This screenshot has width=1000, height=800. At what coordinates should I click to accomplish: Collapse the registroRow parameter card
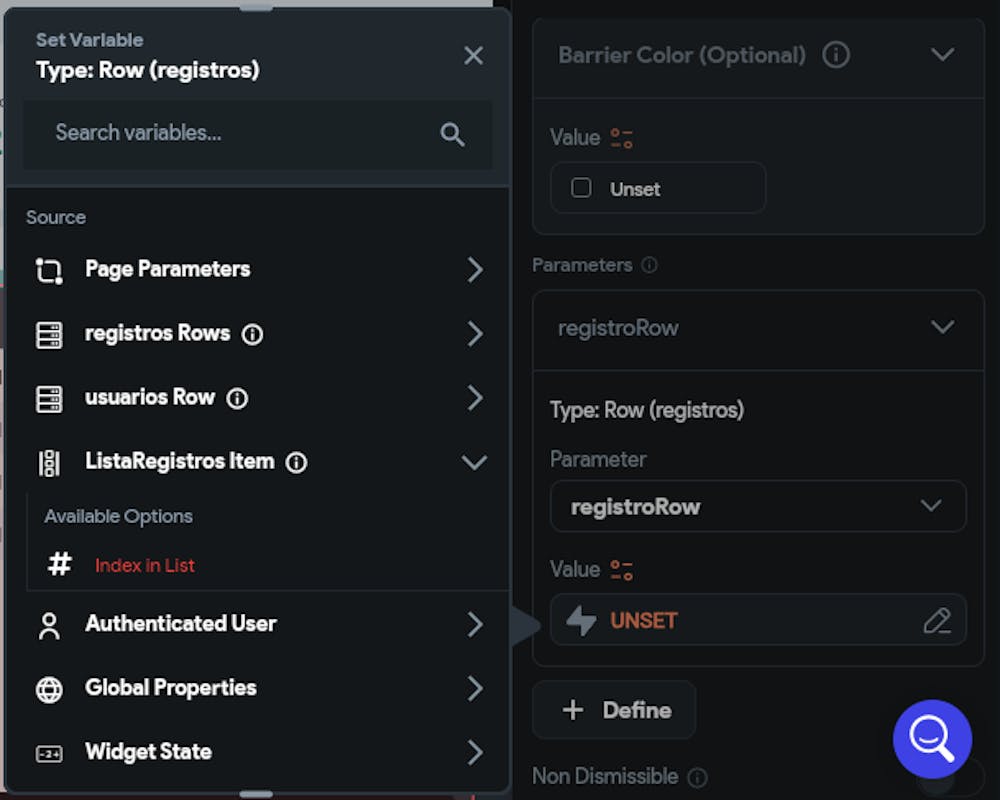point(942,328)
